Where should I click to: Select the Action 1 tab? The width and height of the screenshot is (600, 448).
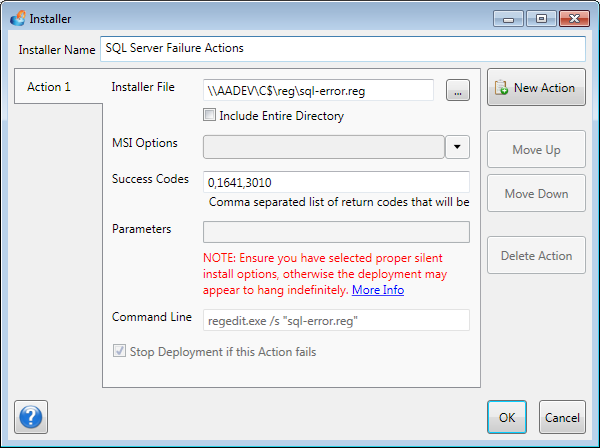(58, 87)
